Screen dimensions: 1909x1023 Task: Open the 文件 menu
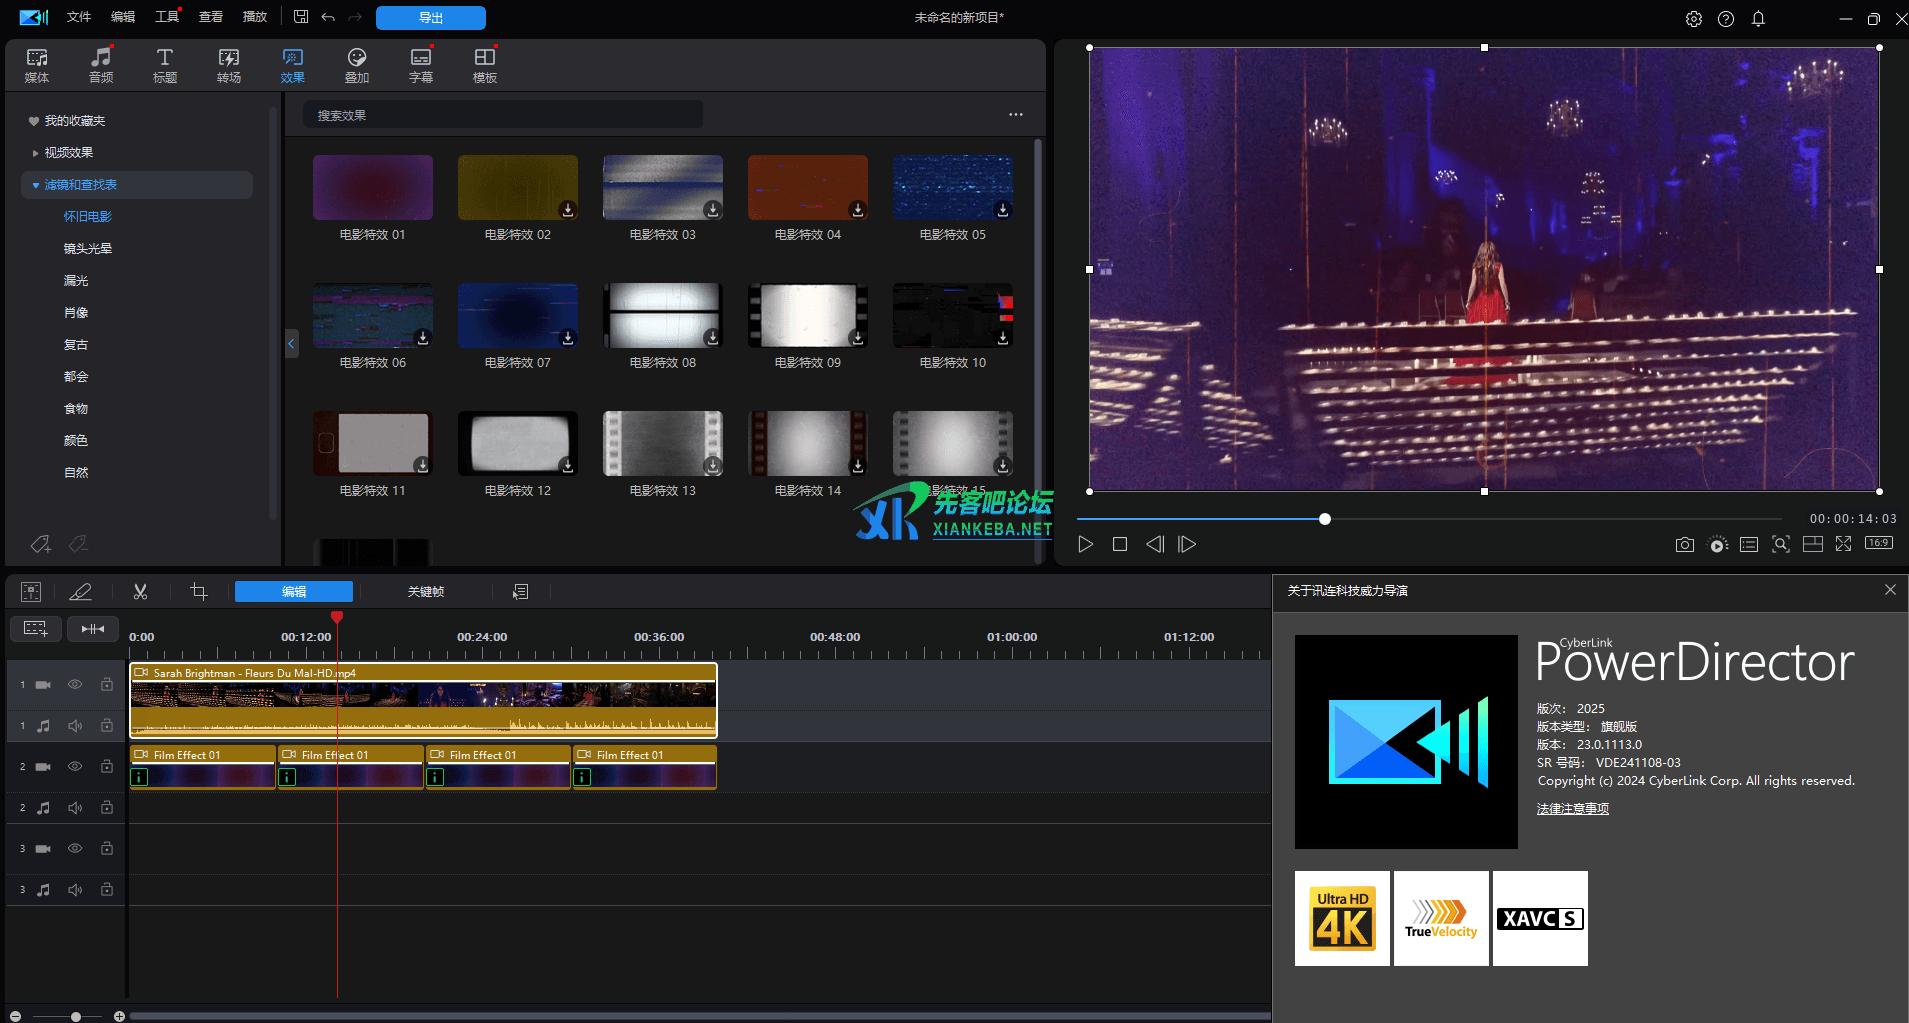point(78,17)
